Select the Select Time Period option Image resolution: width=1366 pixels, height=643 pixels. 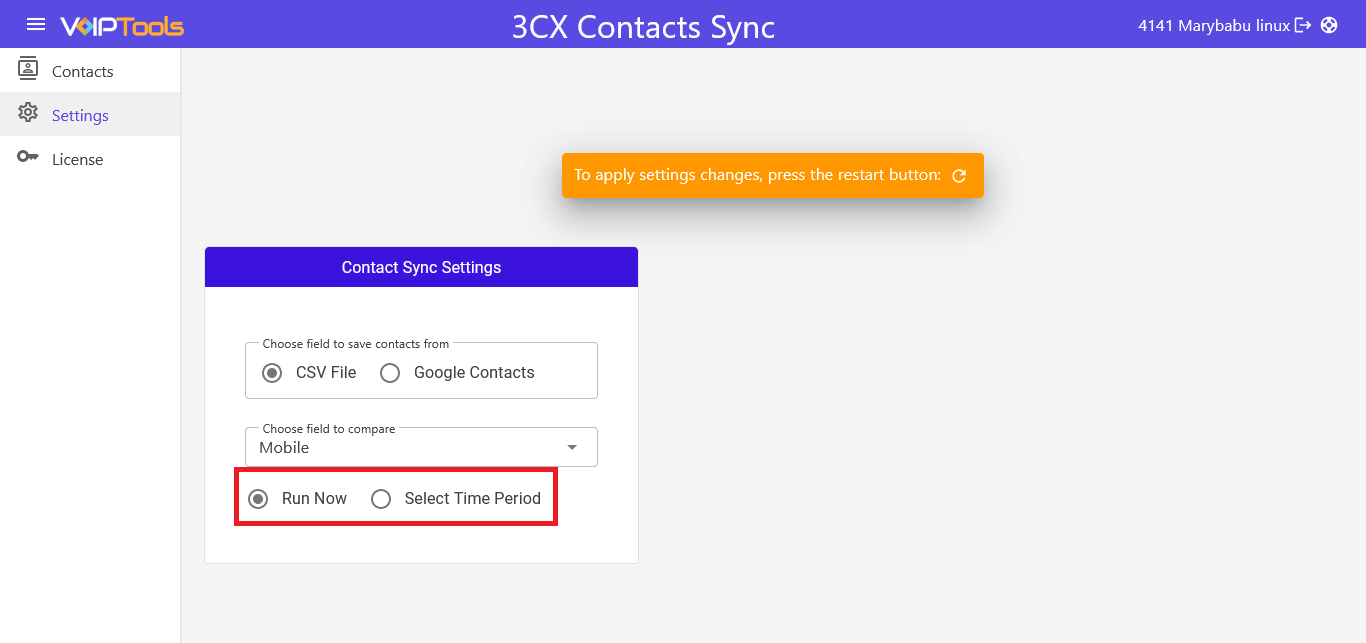(381, 498)
